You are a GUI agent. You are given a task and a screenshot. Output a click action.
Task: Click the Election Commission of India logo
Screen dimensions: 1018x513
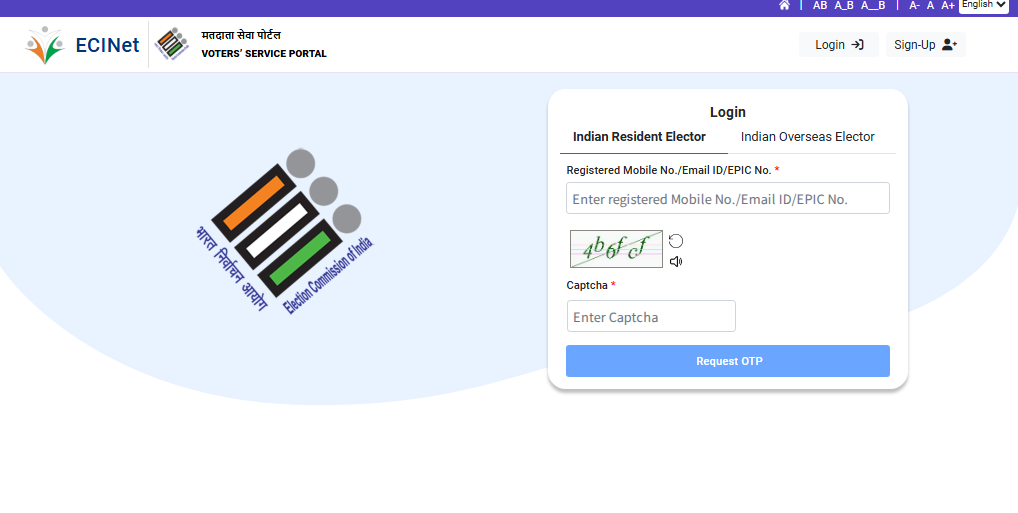[x=284, y=232]
